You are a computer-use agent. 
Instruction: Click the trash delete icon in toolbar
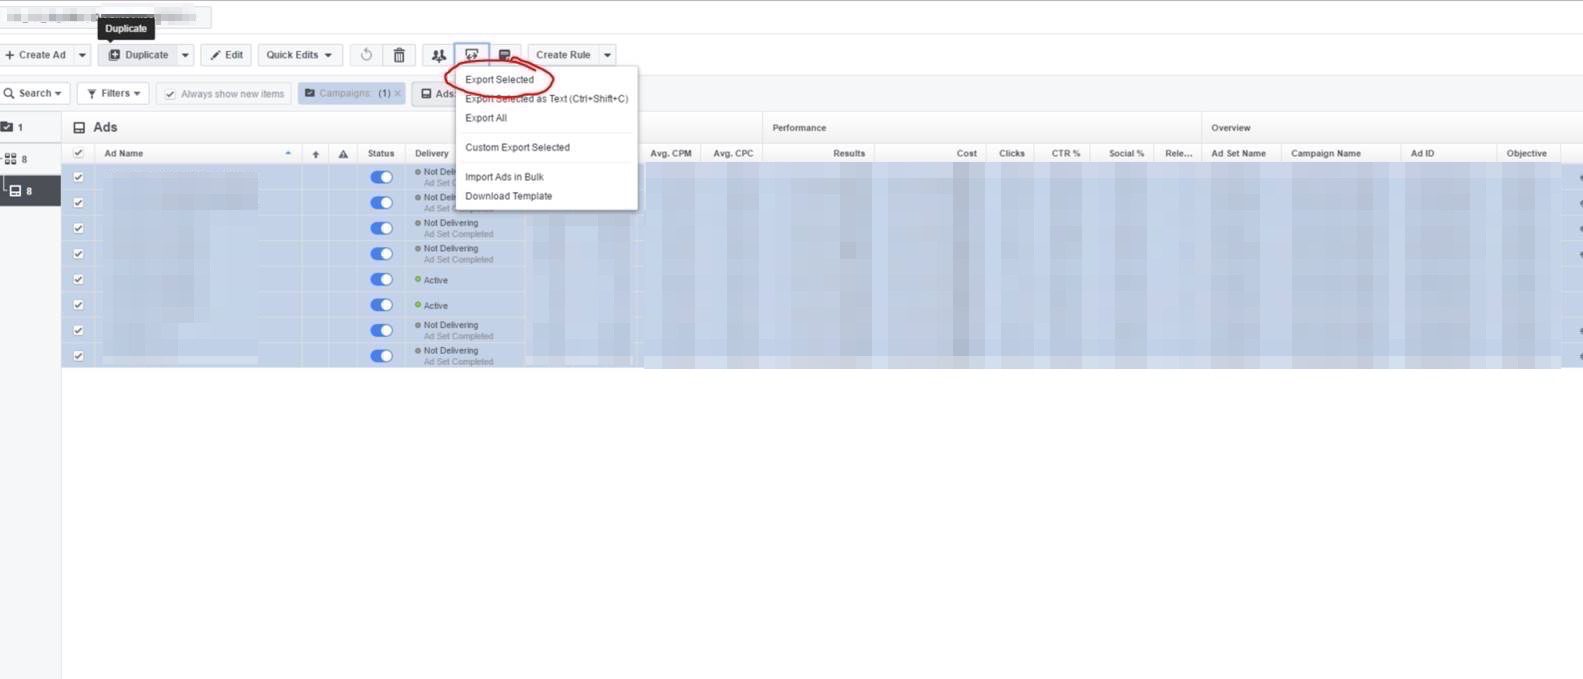coord(399,55)
